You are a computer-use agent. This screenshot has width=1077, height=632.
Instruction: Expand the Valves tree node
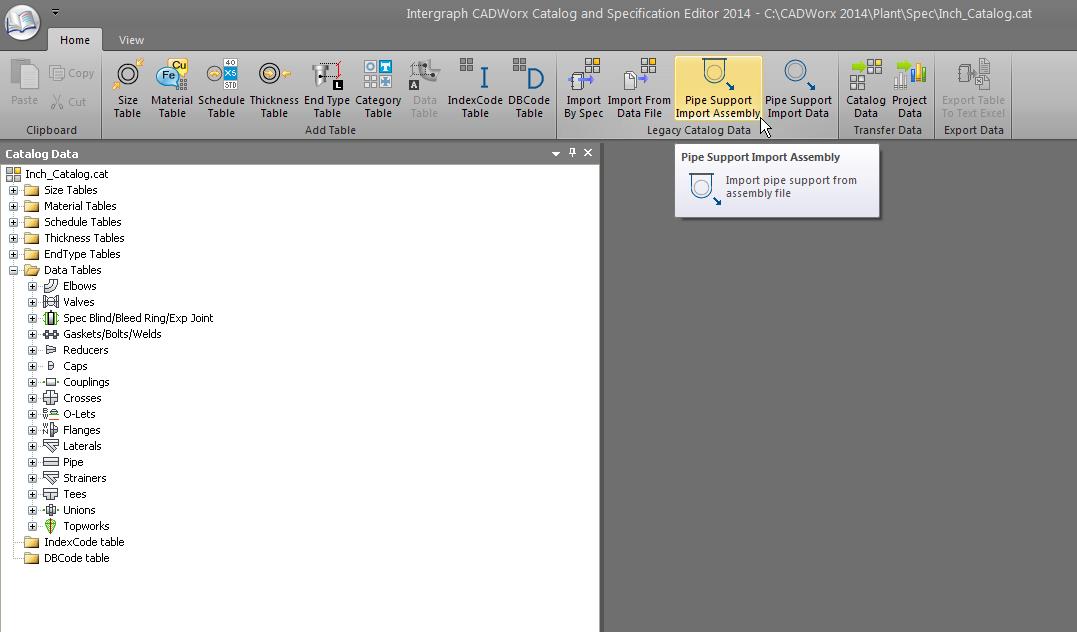click(x=32, y=302)
